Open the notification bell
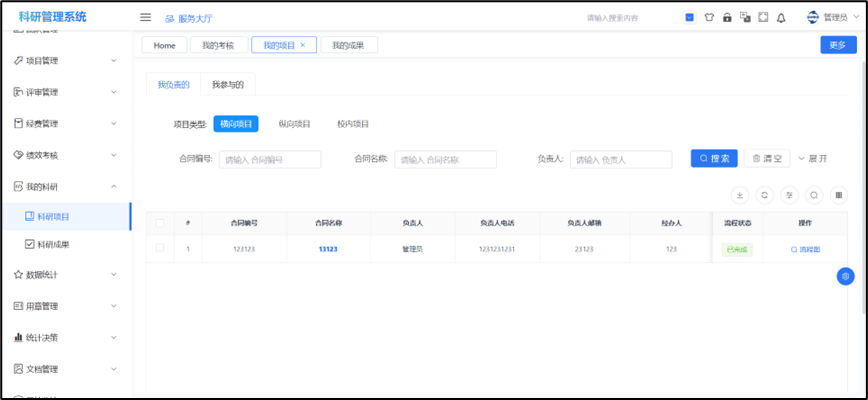This screenshot has height=400, width=868. 781,17
